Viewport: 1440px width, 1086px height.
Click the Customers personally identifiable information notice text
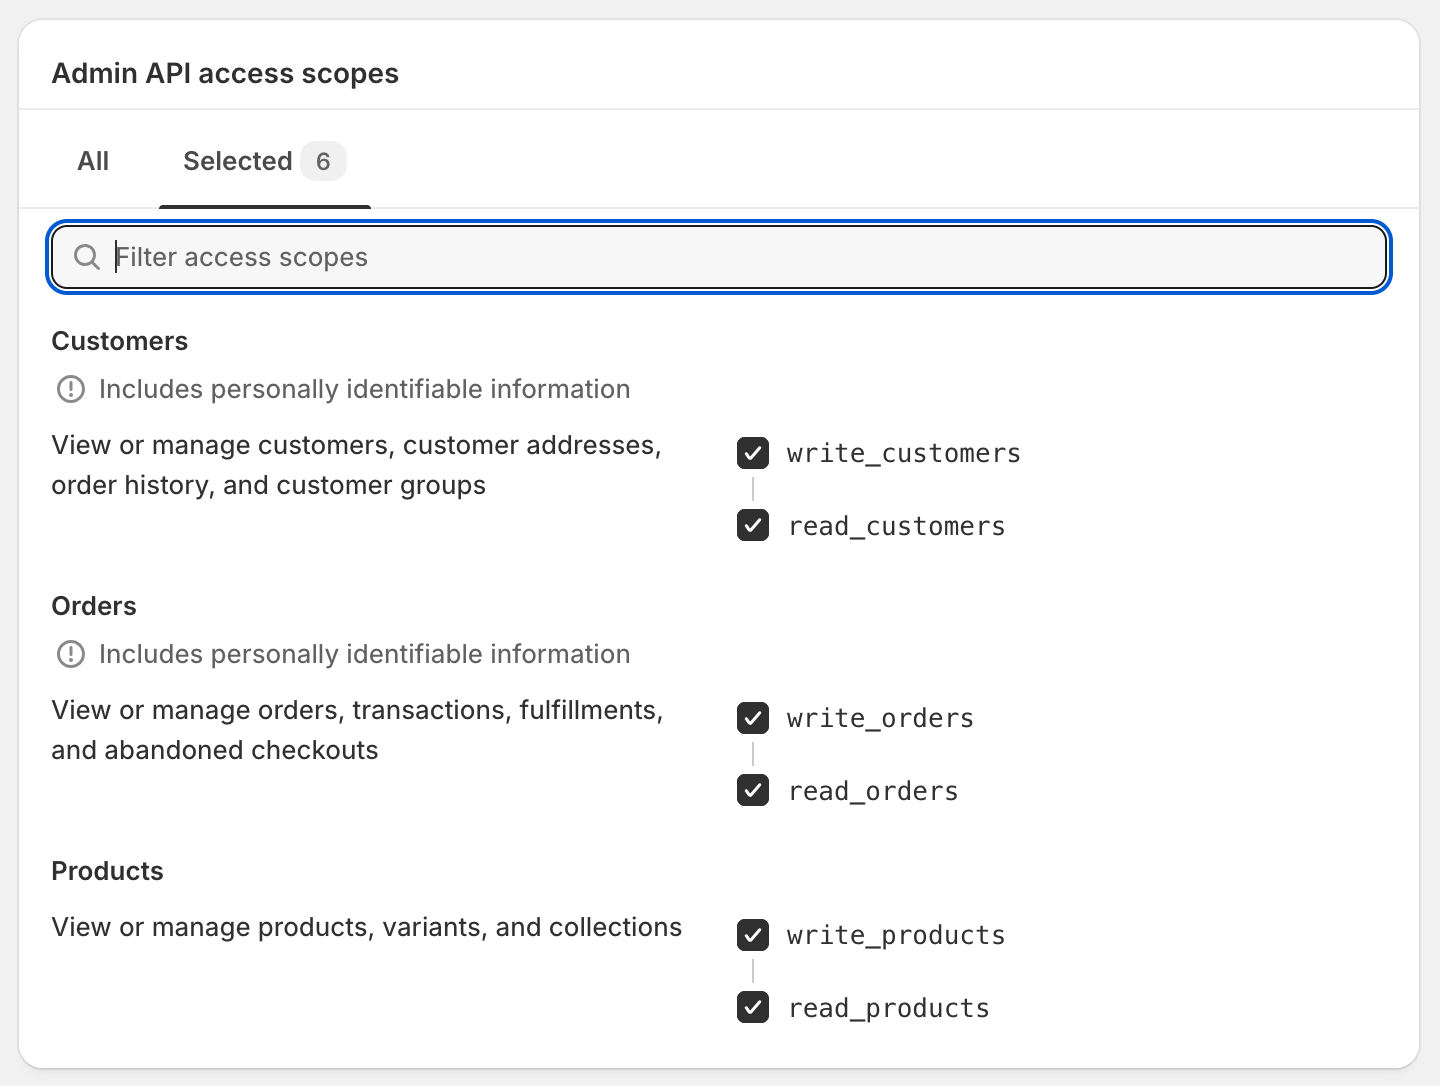[x=364, y=389]
